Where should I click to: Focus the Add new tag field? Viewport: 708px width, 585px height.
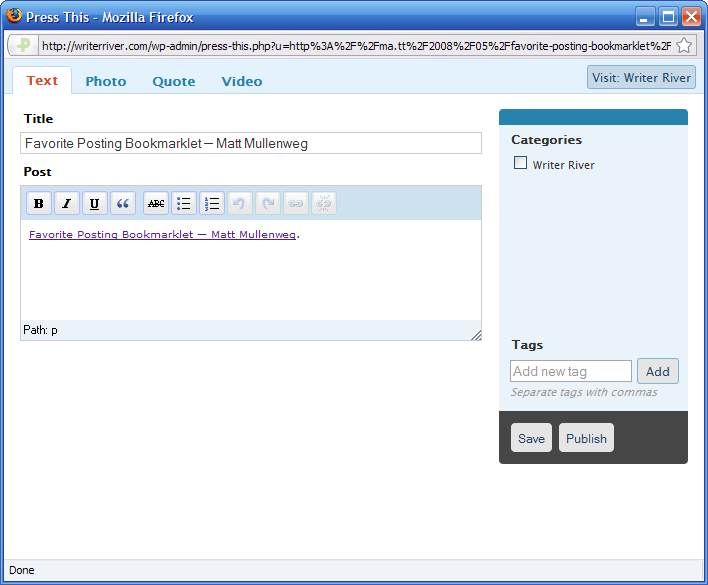tap(571, 371)
